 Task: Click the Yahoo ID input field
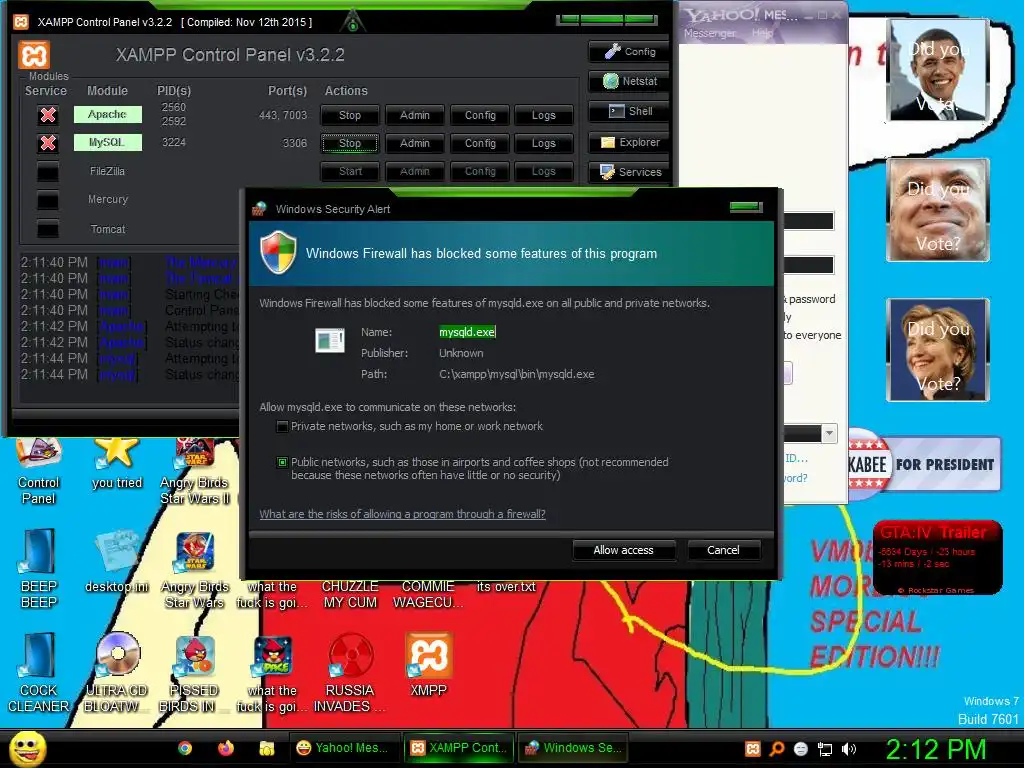[808, 221]
